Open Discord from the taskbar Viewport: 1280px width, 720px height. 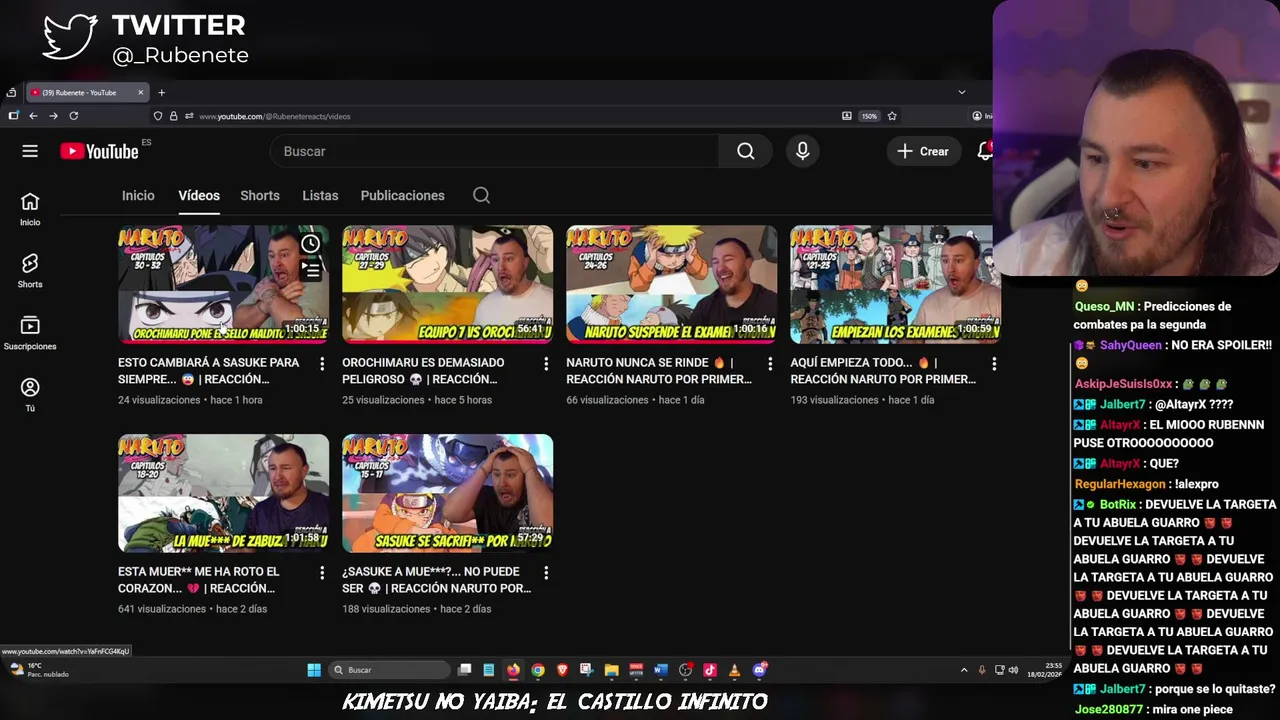pyautogui.click(x=760, y=670)
